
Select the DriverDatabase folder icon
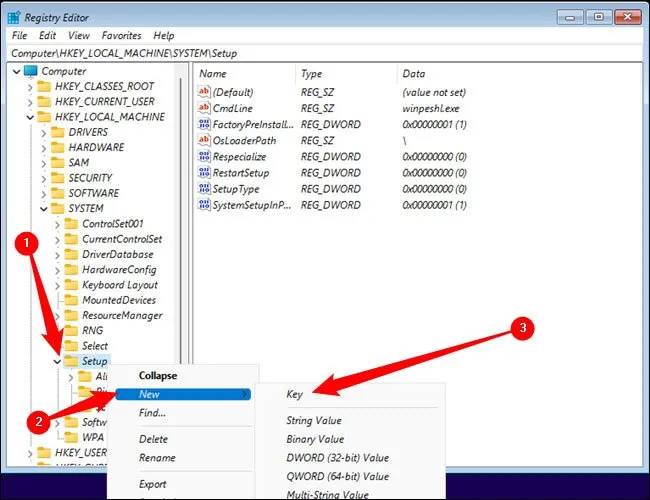(x=70, y=254)
